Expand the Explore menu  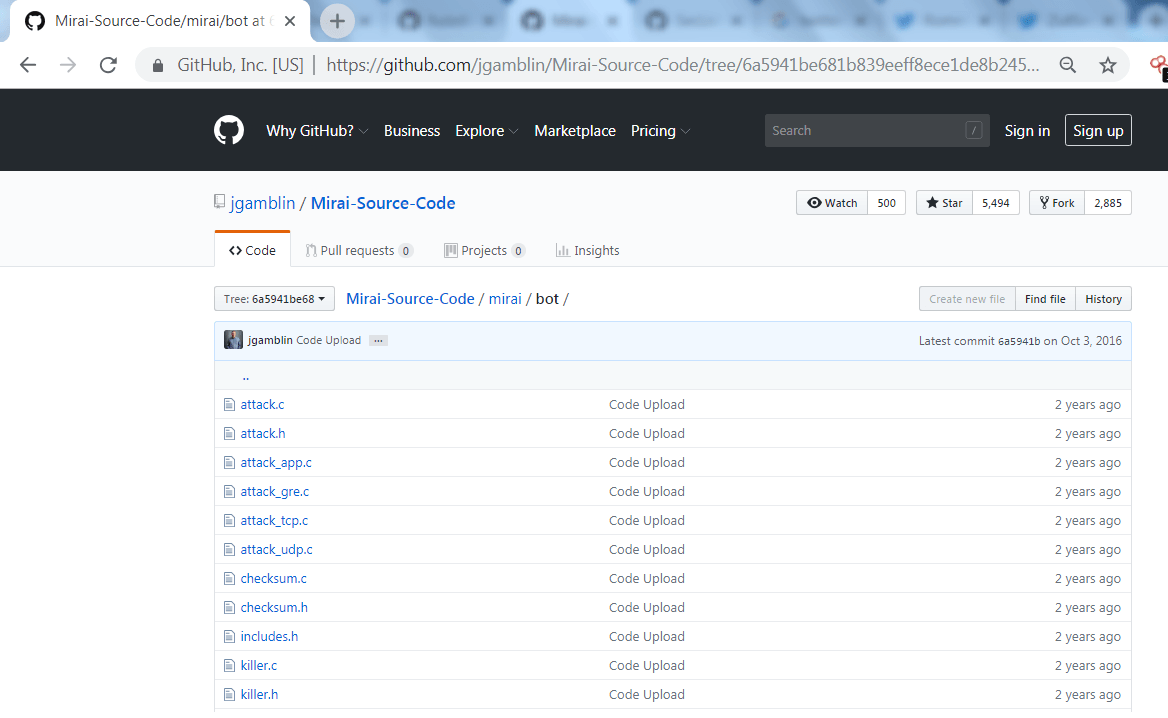coord(486,131)
